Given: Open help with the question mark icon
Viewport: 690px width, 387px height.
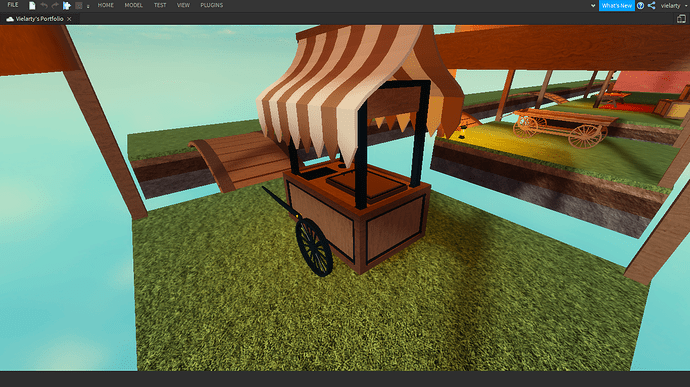Looking at the screenshot, I should click(641, 6).
